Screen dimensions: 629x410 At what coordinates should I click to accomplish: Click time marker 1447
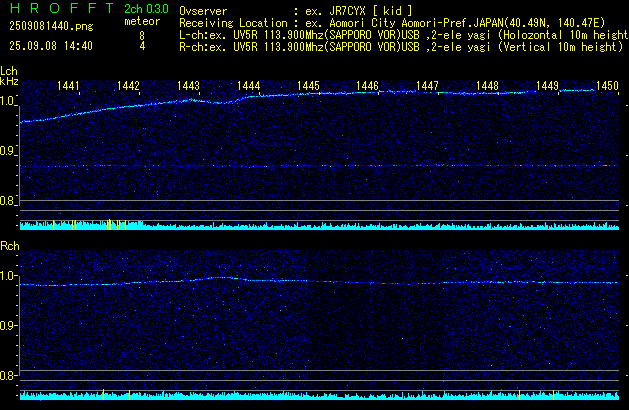(427, 86)
